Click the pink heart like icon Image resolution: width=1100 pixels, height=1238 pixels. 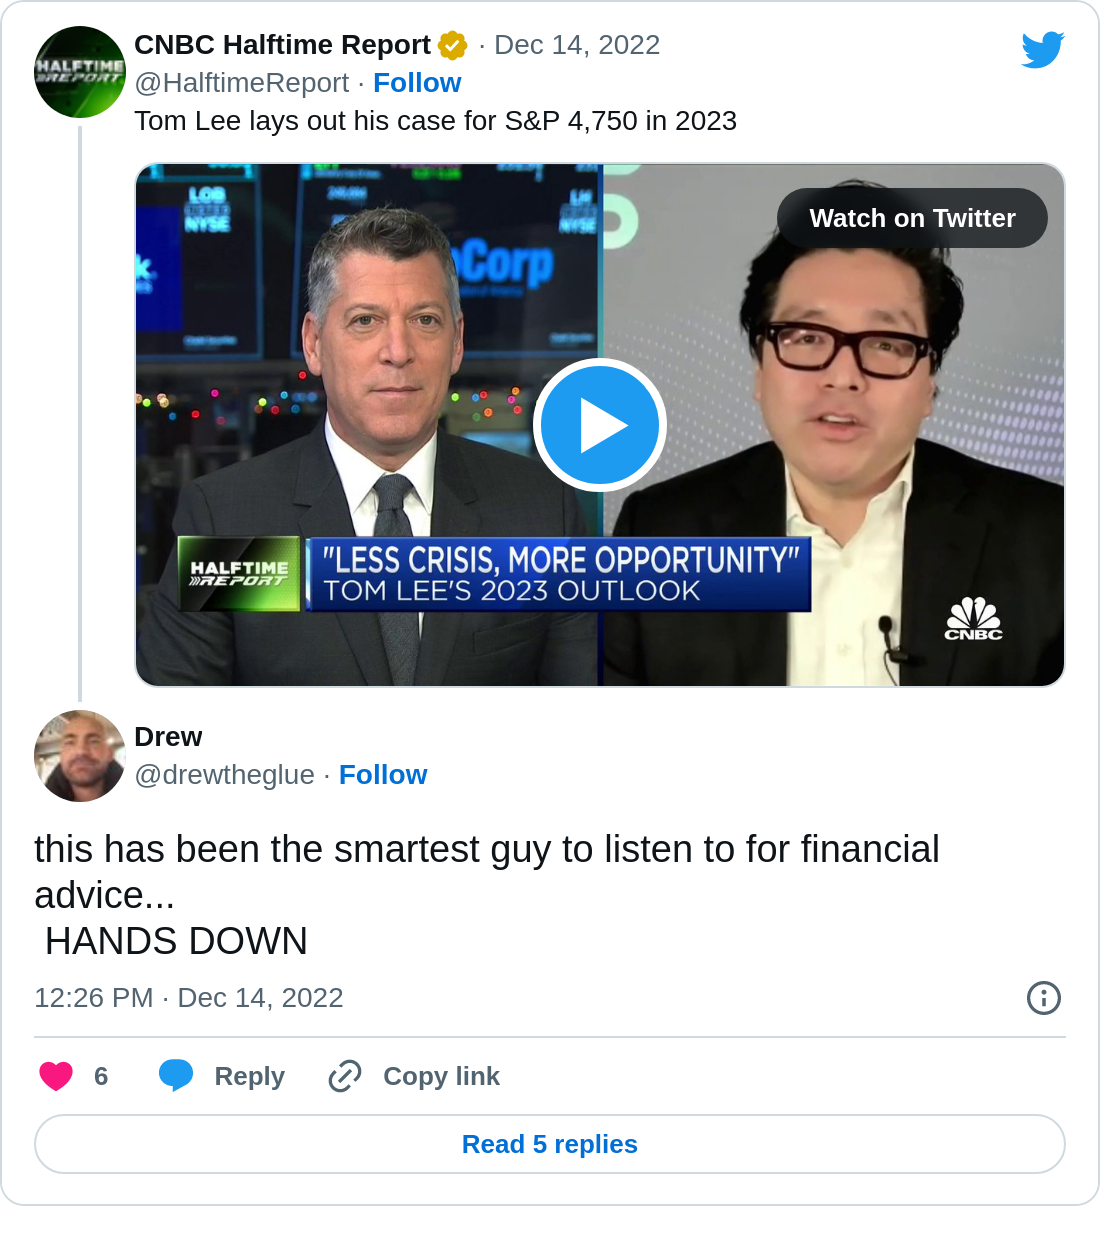(x=55, y=1076)
